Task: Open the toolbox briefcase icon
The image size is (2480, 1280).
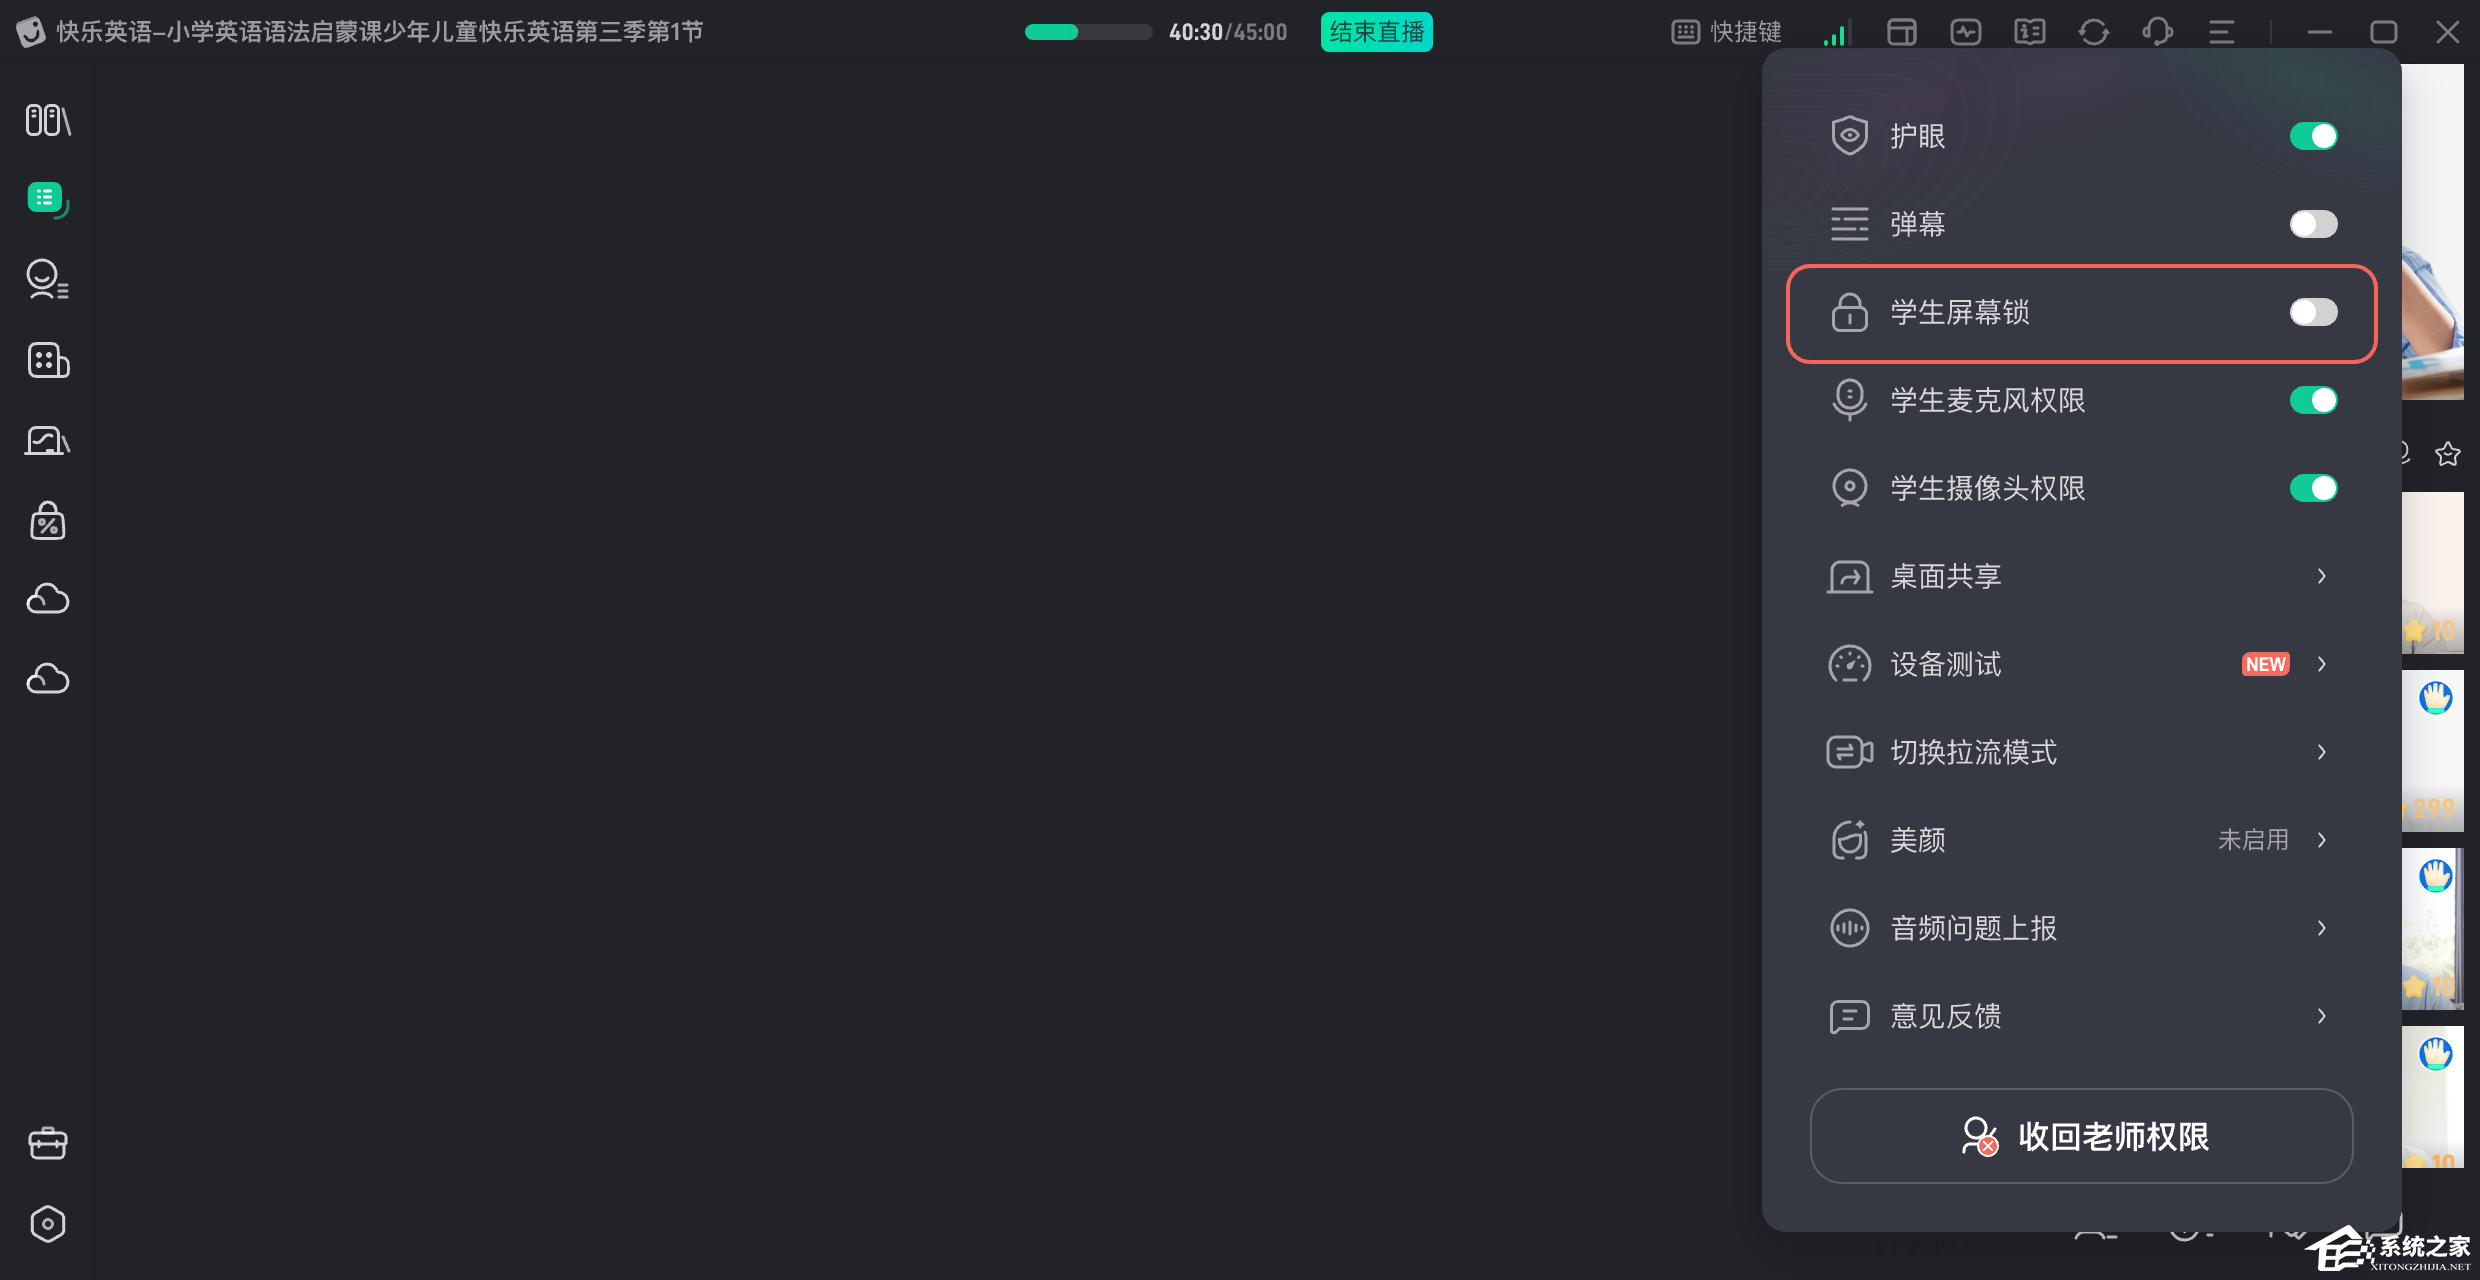Action: tap(47, 1143)
